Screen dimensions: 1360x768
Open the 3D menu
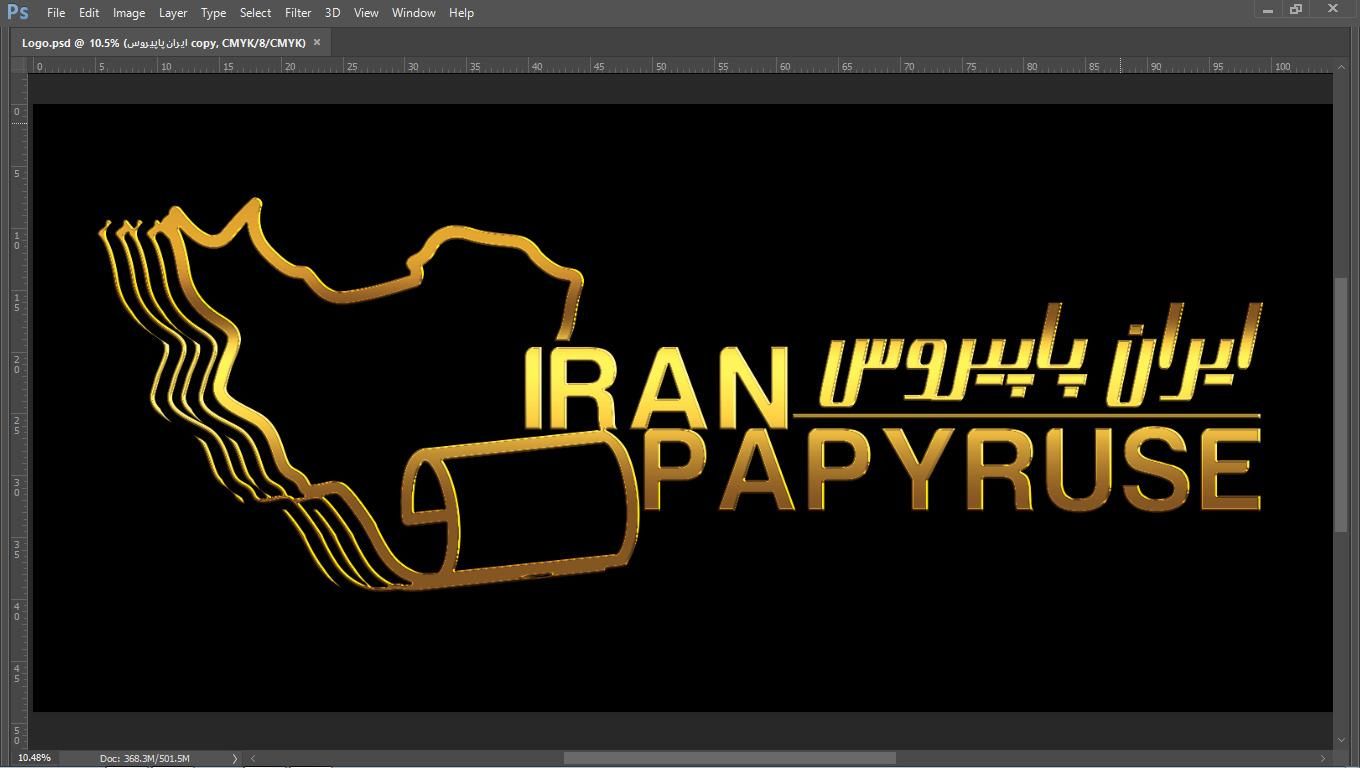click(x=332, y=13)
